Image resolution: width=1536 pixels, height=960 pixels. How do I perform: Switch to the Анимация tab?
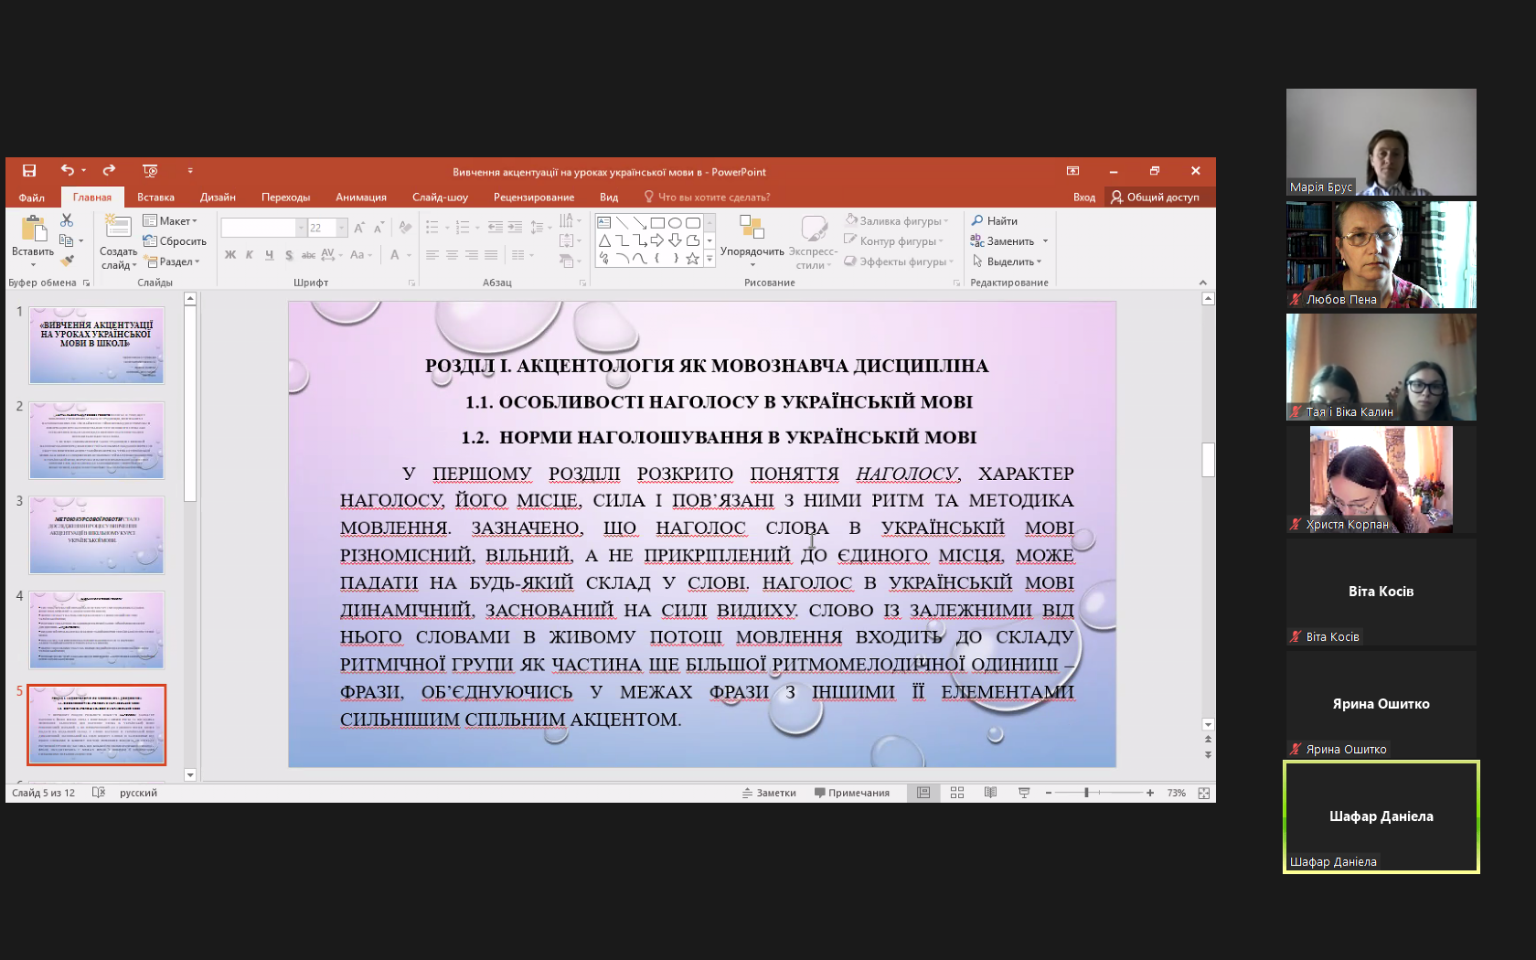pos(361,197)
